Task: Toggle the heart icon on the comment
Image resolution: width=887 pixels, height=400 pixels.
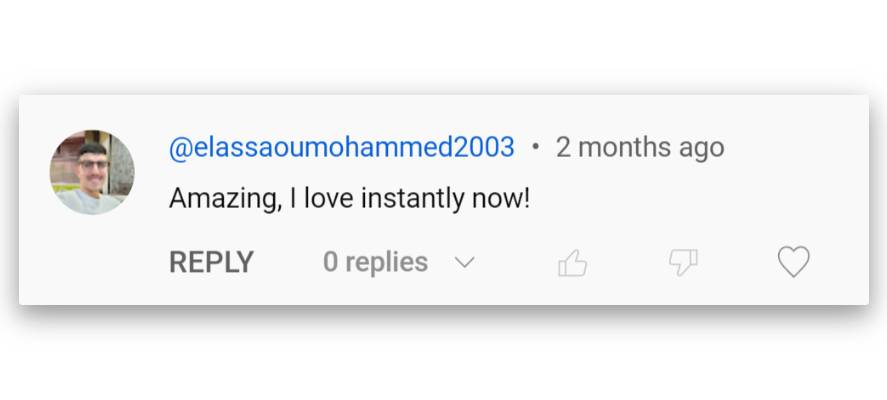Action: tap(793, 262)
